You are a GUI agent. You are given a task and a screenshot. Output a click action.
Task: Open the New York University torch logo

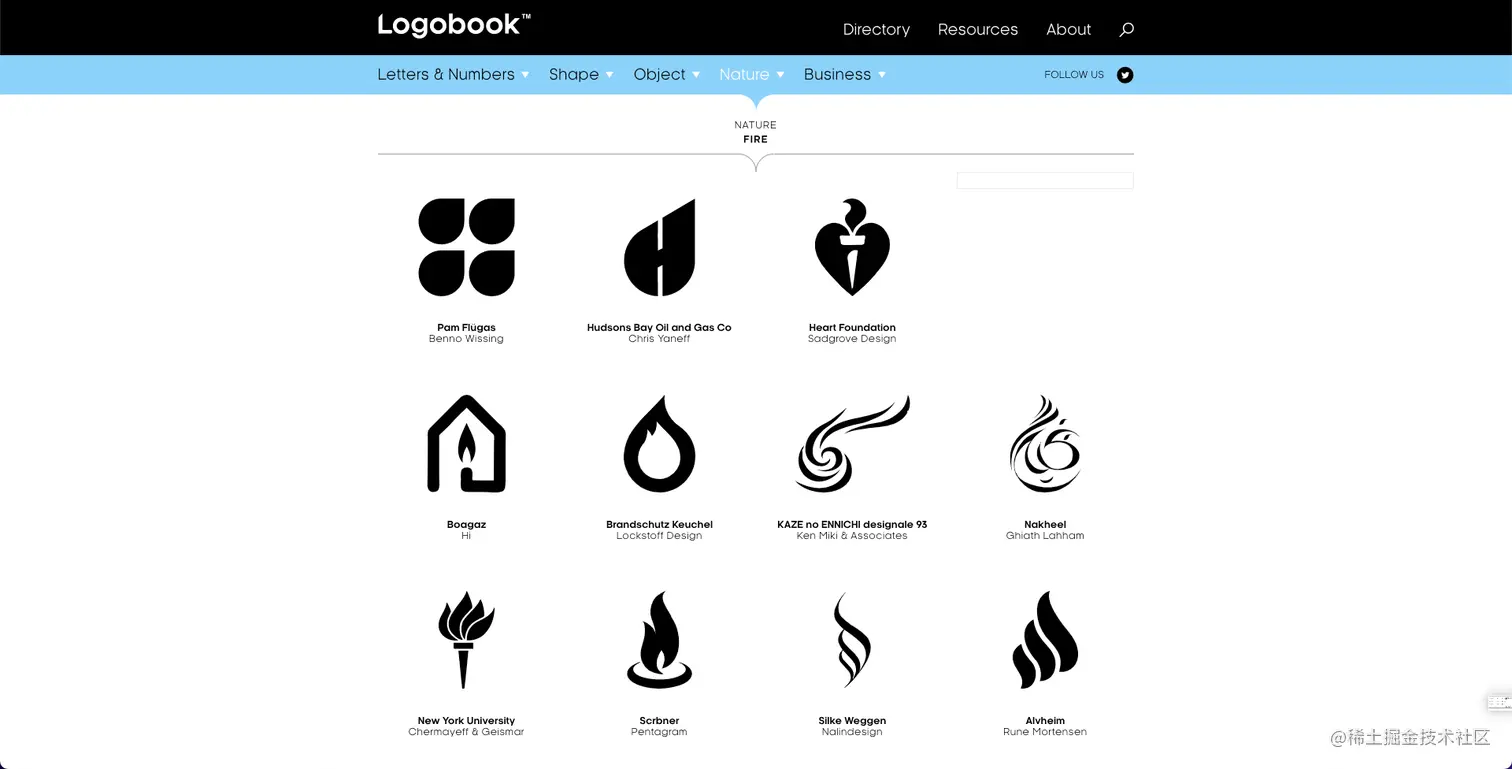pyautogui.click(x=466, y=640)
